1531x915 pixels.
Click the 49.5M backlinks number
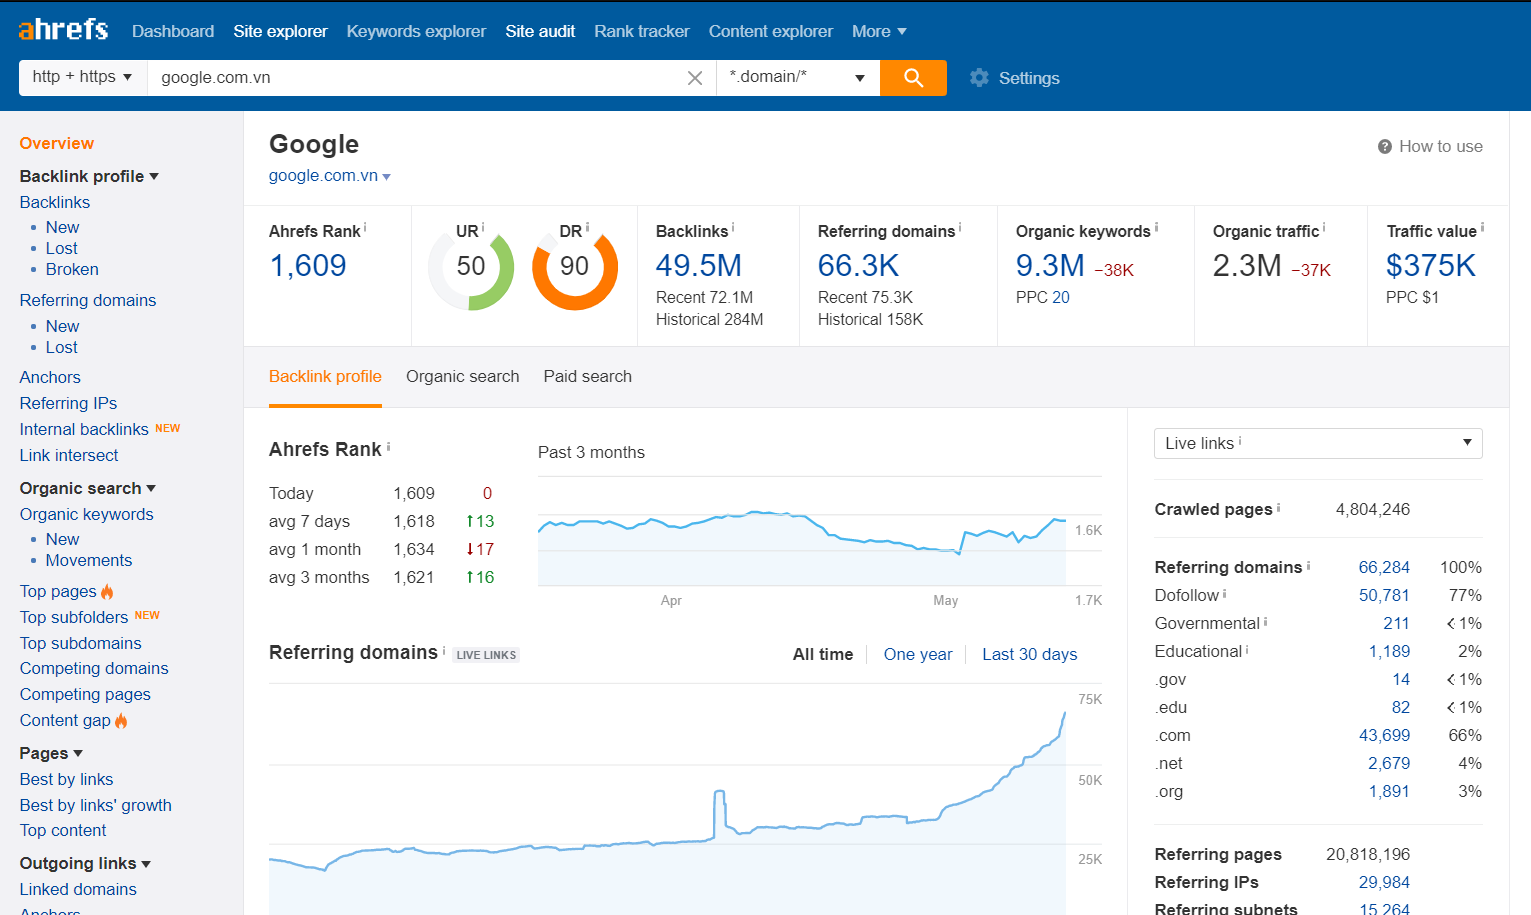[x=698, y=266]
